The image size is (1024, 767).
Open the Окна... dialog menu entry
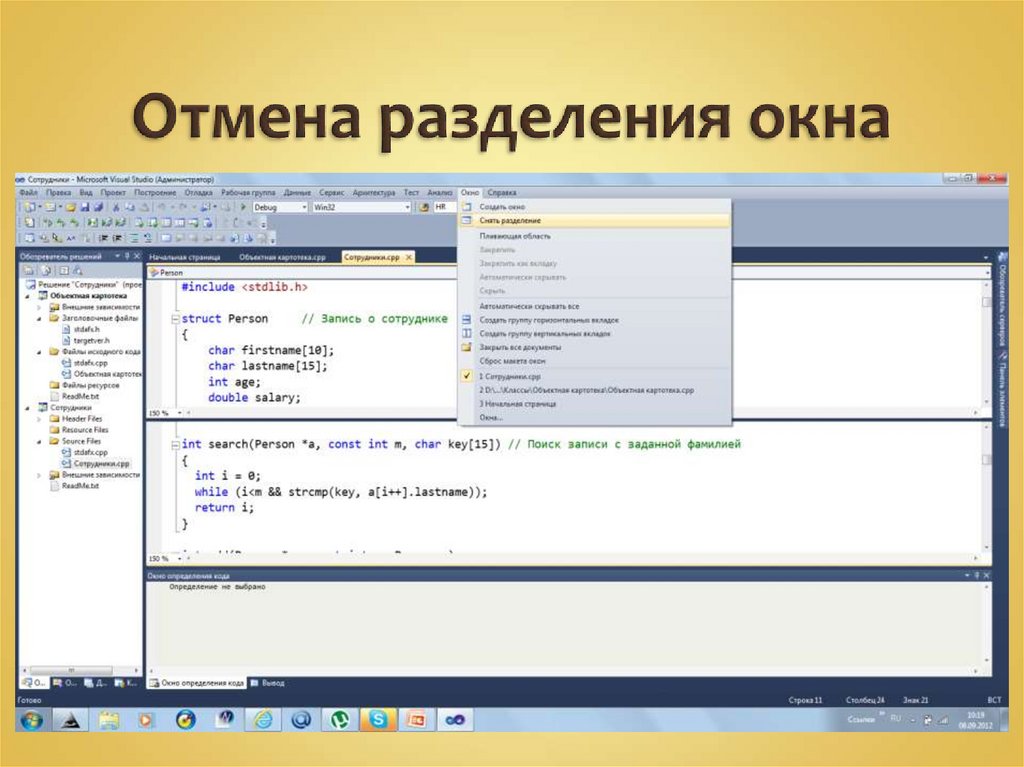594,417
